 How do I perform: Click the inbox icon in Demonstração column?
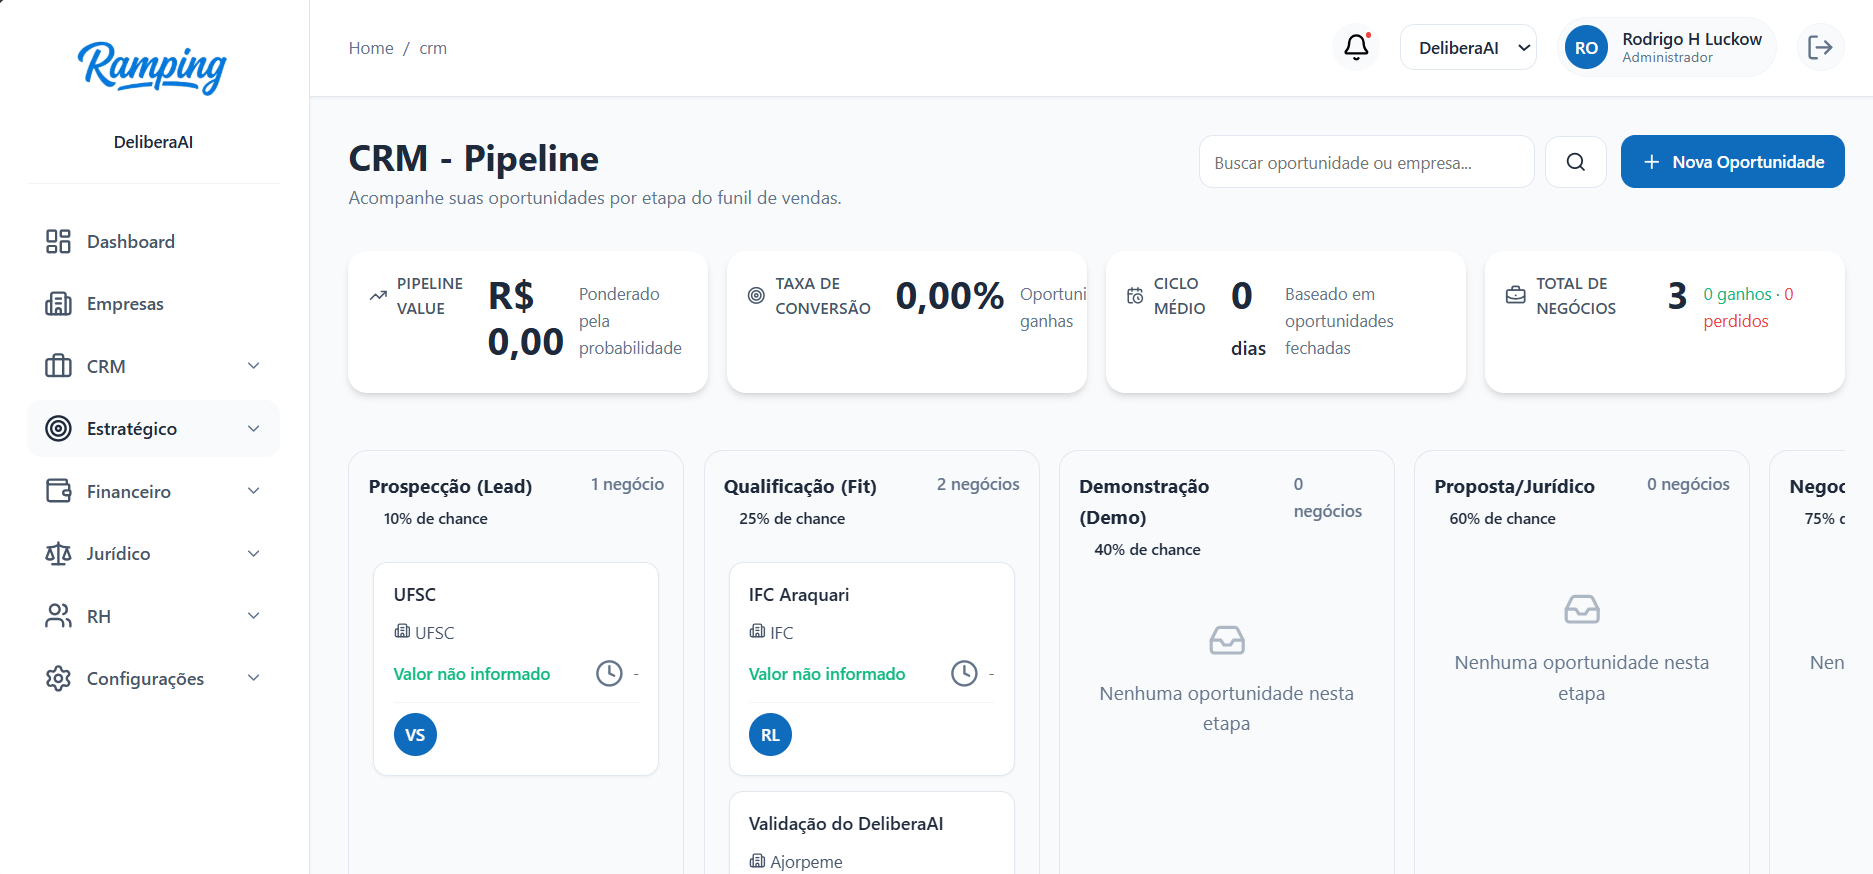point(1227,640)
